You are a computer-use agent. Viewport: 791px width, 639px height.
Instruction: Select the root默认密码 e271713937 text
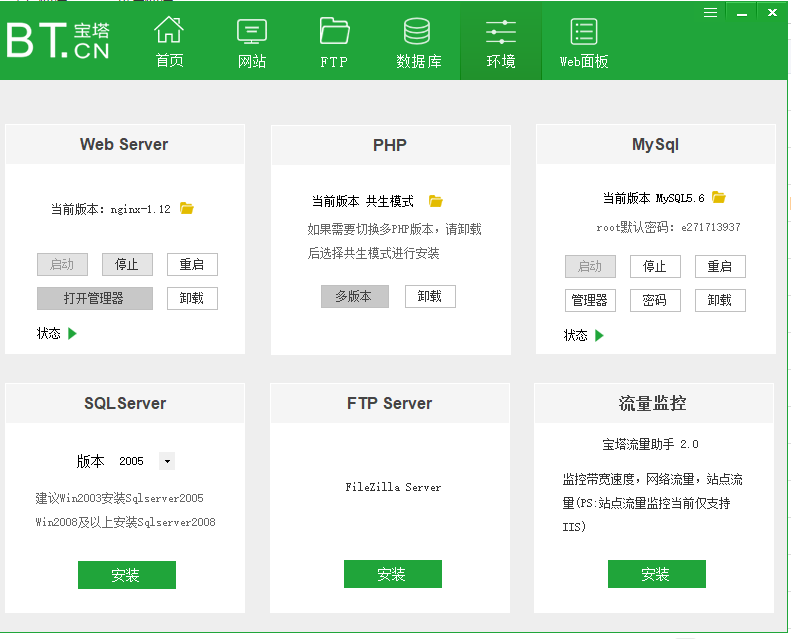[x=668, y=227]
